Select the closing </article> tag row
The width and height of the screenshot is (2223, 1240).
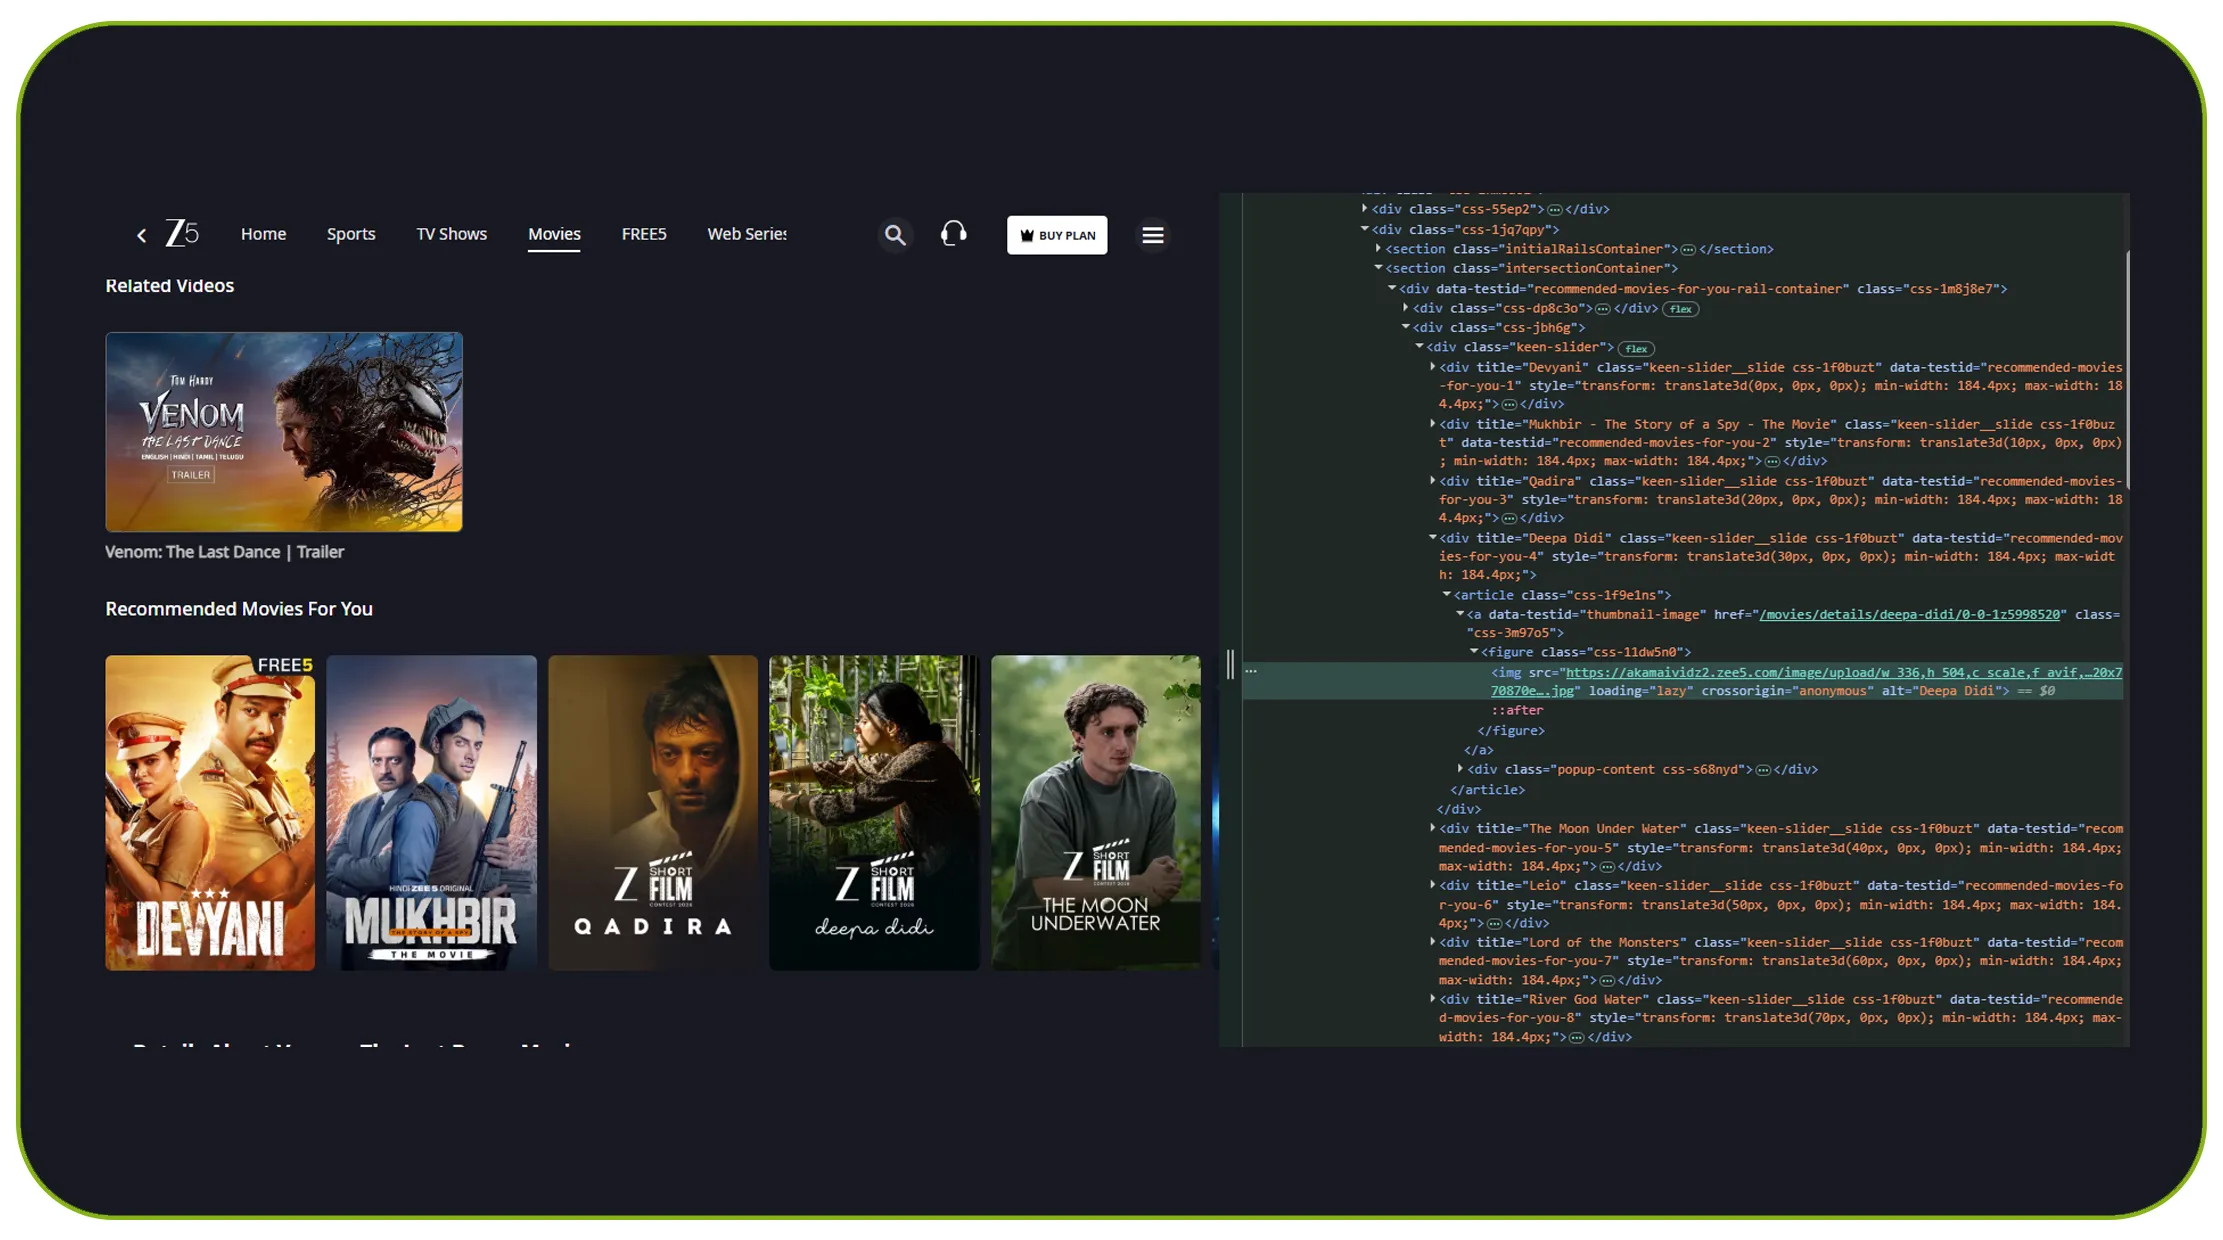pyautogui.click(x=1488, y=790)
